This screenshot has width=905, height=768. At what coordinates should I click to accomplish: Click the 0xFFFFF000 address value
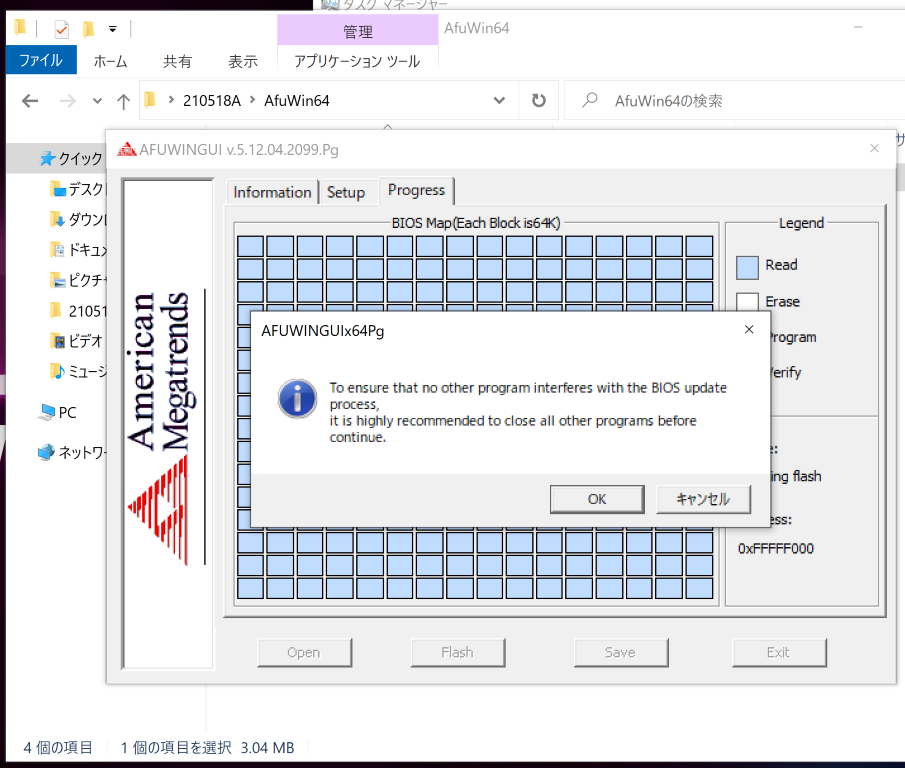point(776,548)
